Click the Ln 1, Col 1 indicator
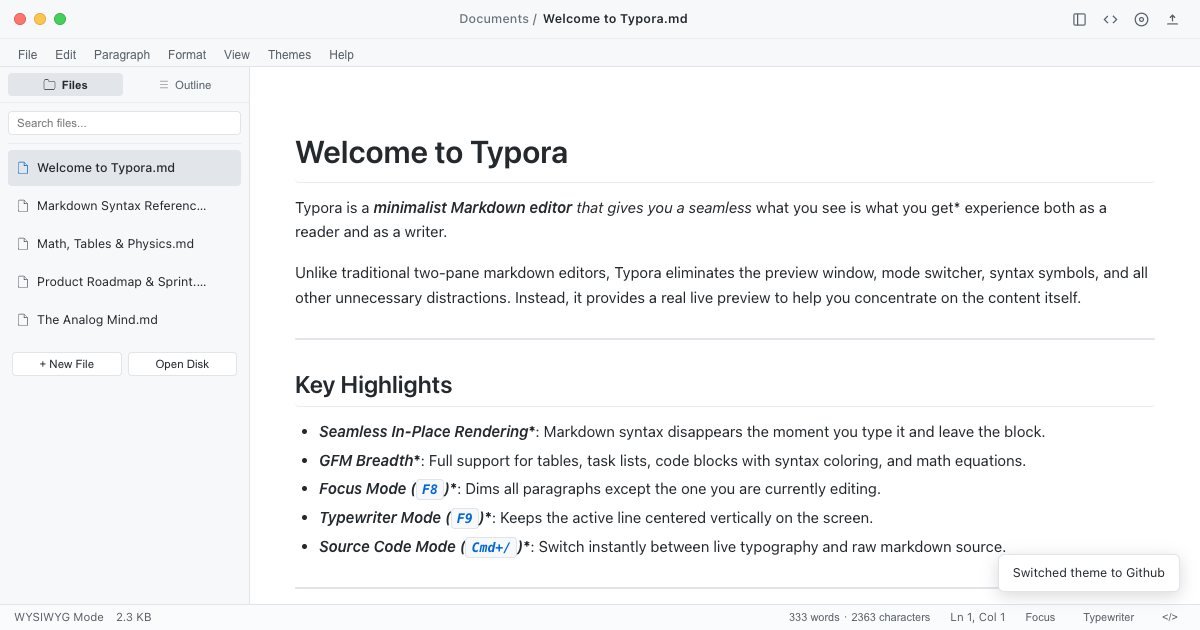1200x630 pixels. pos(978,617)
